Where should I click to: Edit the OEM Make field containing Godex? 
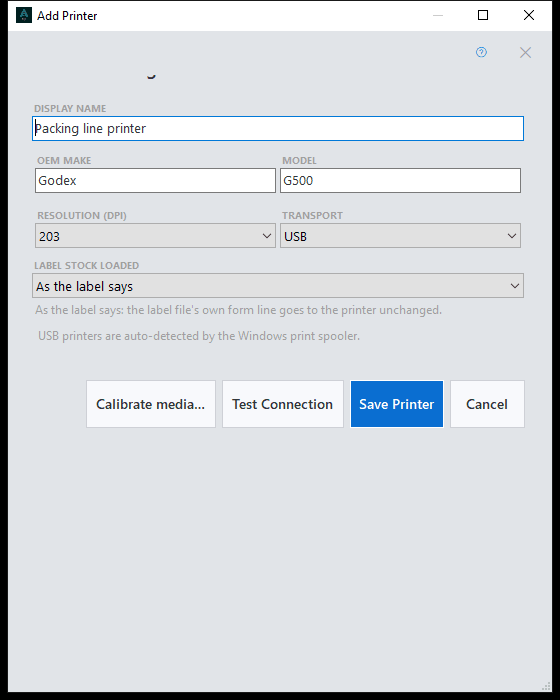tap(155, 180)
